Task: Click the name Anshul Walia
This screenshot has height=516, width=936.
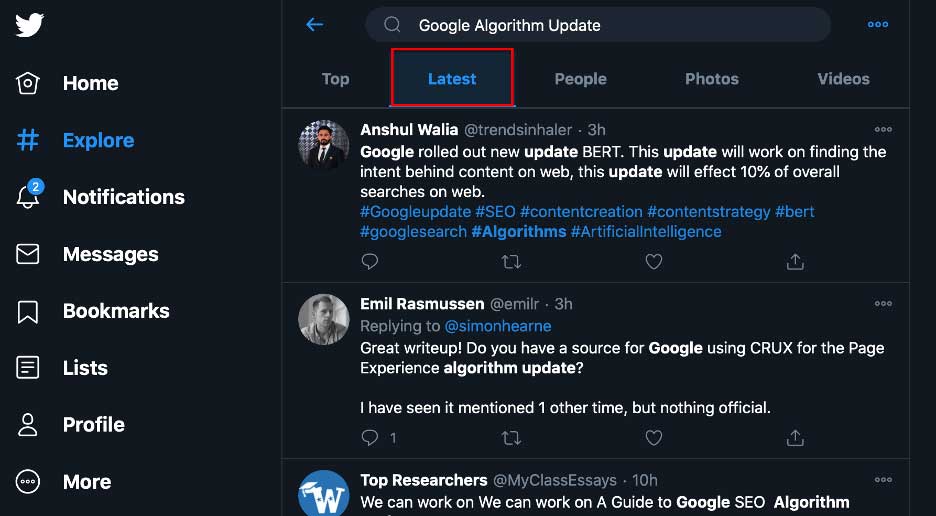Action: point(409,130)
